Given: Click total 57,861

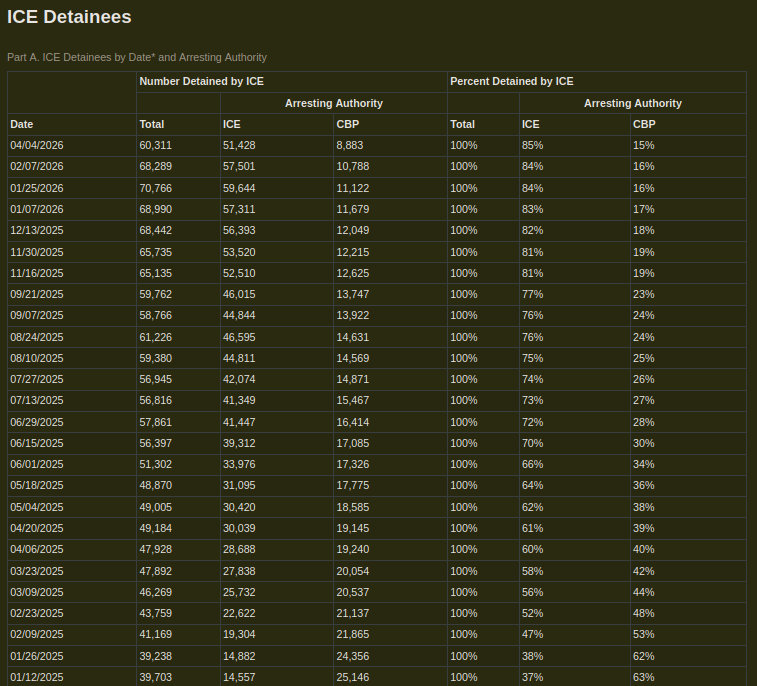Looking at the screenshot, I should [155, 422].
